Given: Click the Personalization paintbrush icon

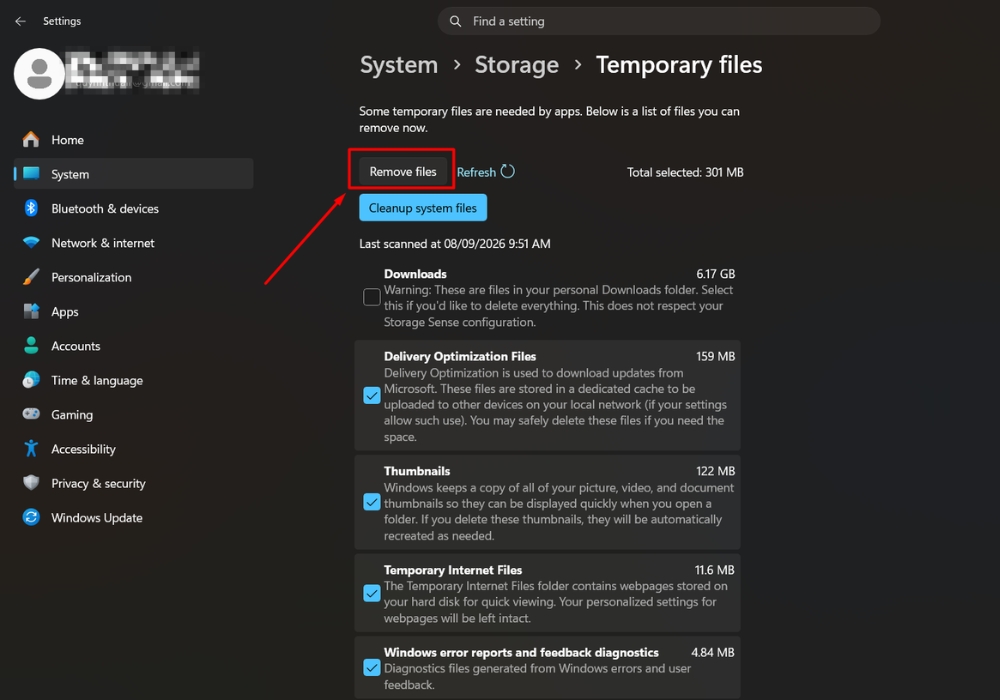Looking at the screenshot, I should tap(31, 277).
